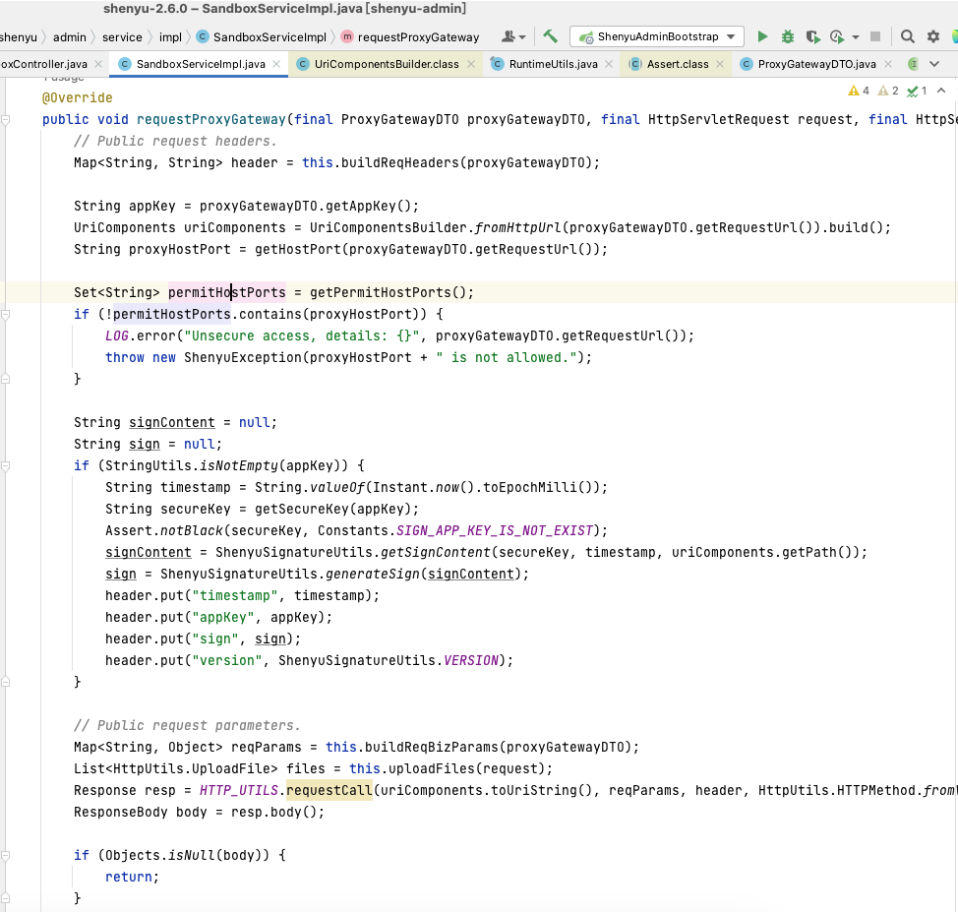Screen dimensions: 958x914
Task: Click the weak warnings count 2 indicator
Action: (x=888, y=91)
